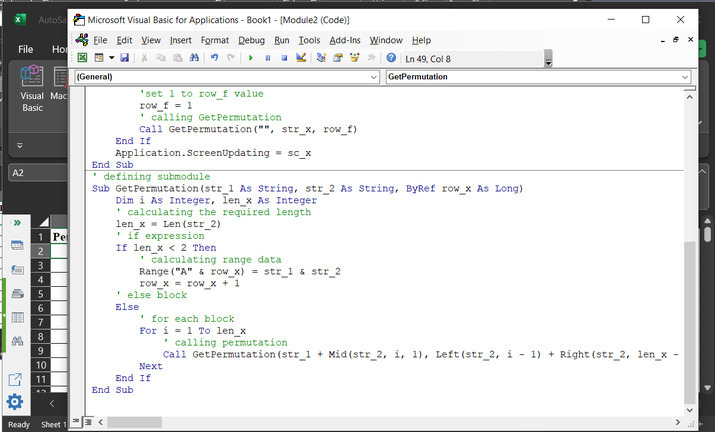Run the macro with green play icon
This screenshot has width=715, height=432.
250,58
